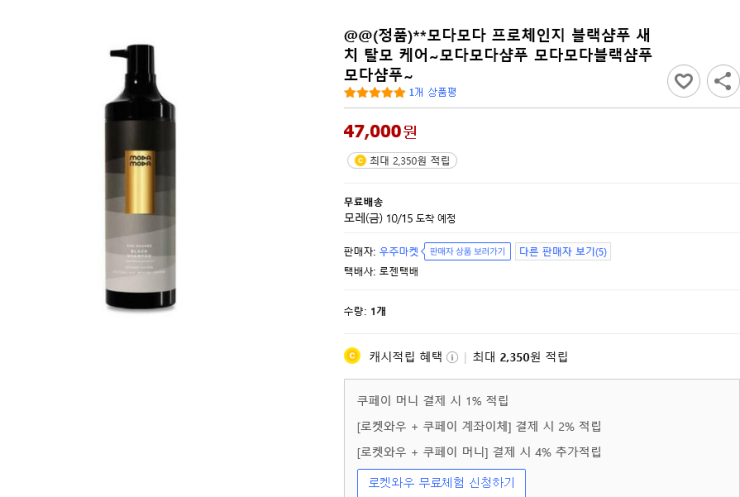Click the share icon button
The image size is (740, 497).
pos(723,81)
